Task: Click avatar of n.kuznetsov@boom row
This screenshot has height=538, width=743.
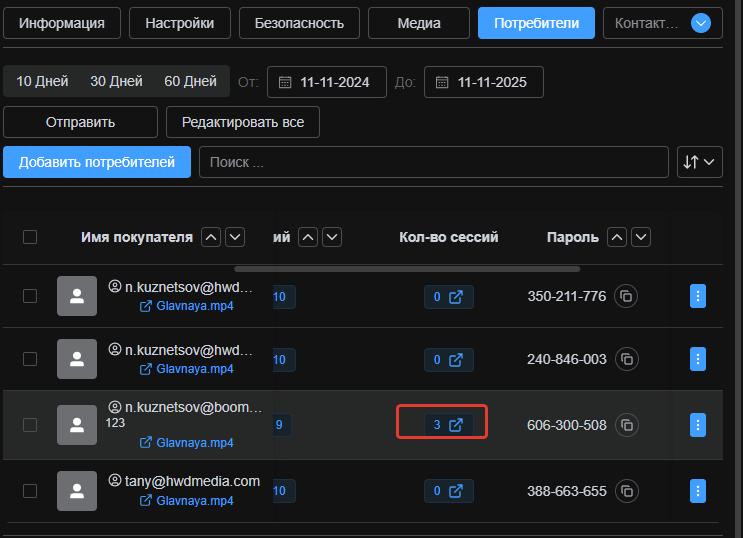Action: [77, 425]
